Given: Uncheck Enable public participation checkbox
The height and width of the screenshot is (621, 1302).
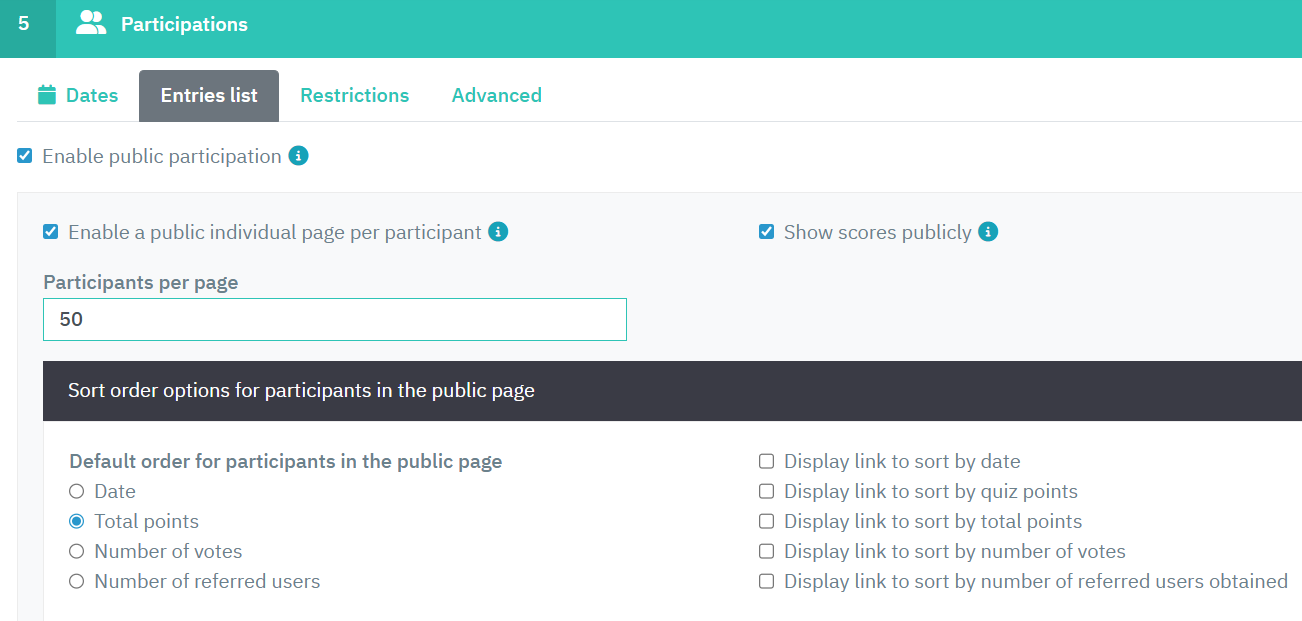Looking at the screenshot, I should coord(25,156).
